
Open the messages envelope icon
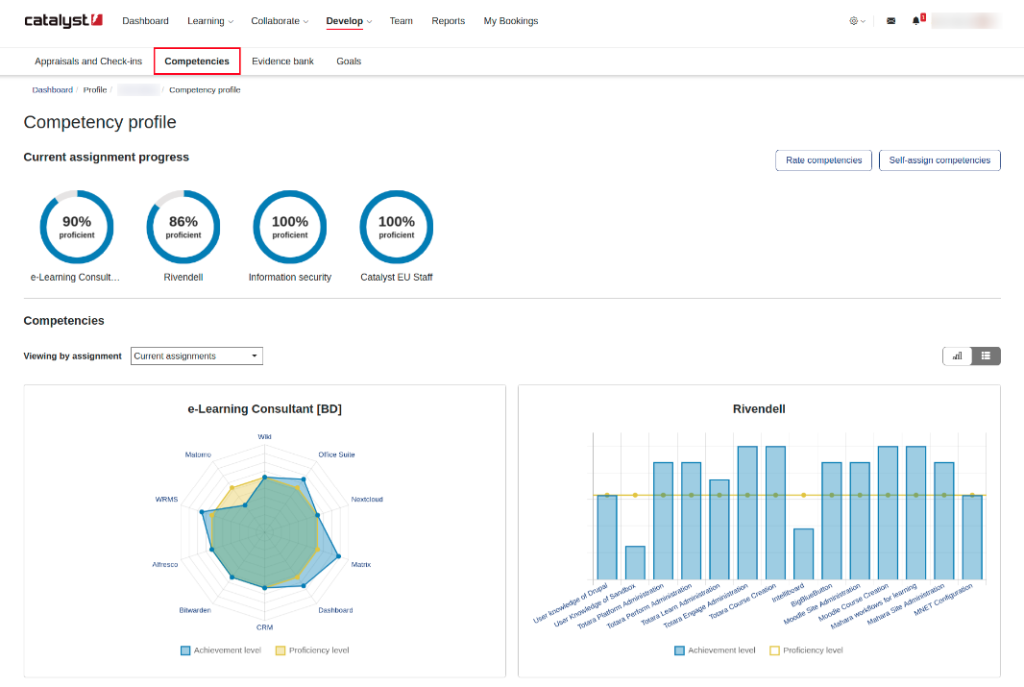point(891,21)
